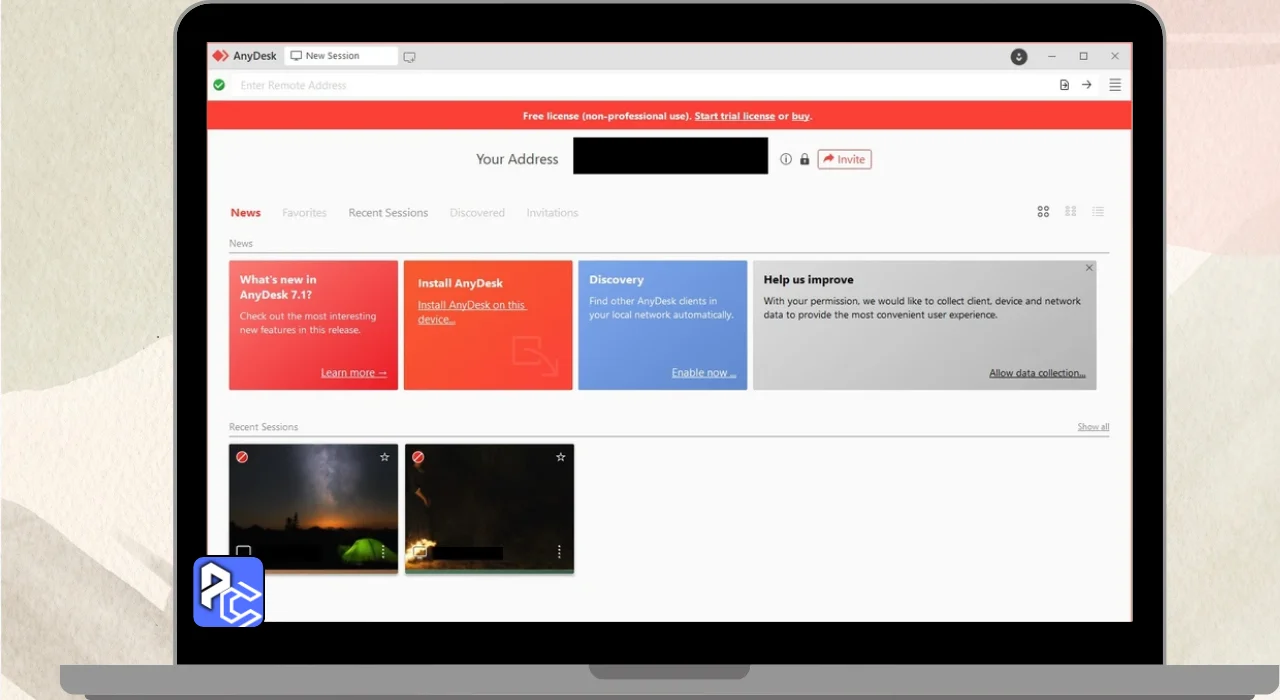Click the AnyDesk logo in title bar
The height and width of the screenshot is (700, 1280).
(220, 56)
